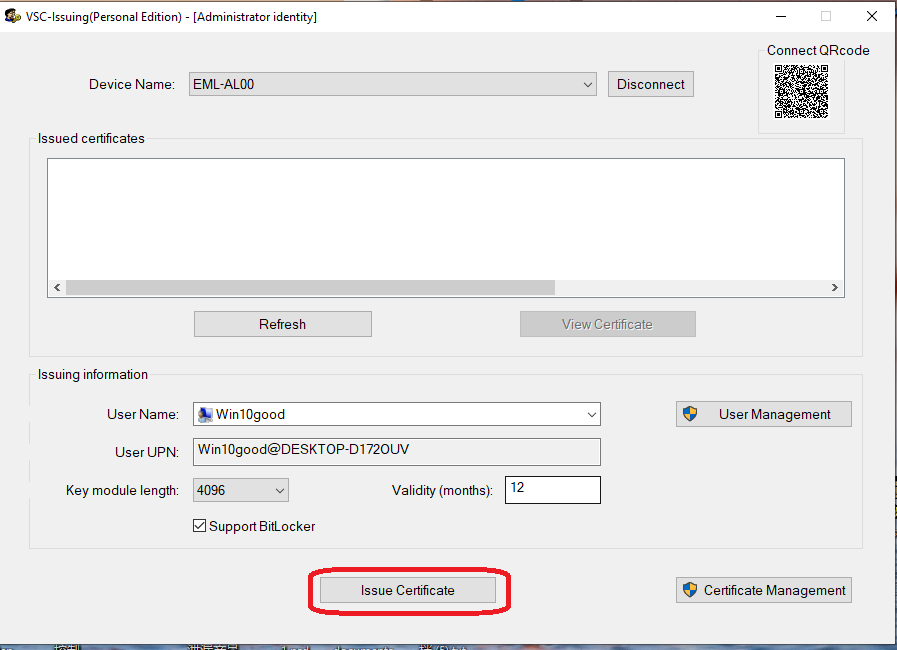The width and height of the screenshot is (897, 650).
Task: Expand the User Name dropdown arrow
Action: click(x=592, y=414)
